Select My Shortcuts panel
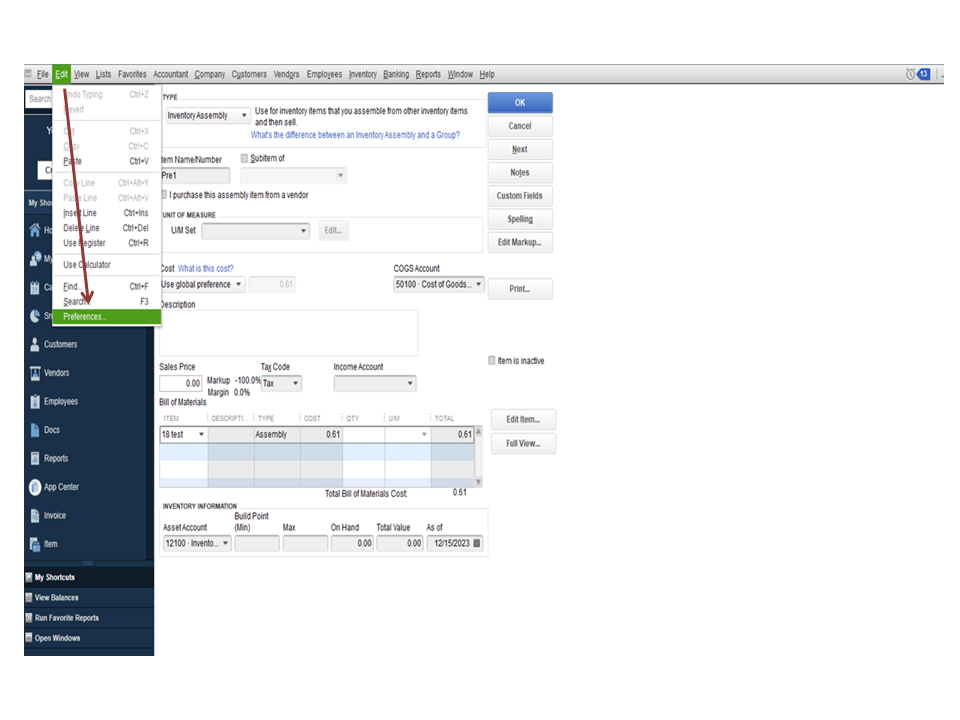The width and height of the screenshot is (960, 720). click(x=89, y=577)
